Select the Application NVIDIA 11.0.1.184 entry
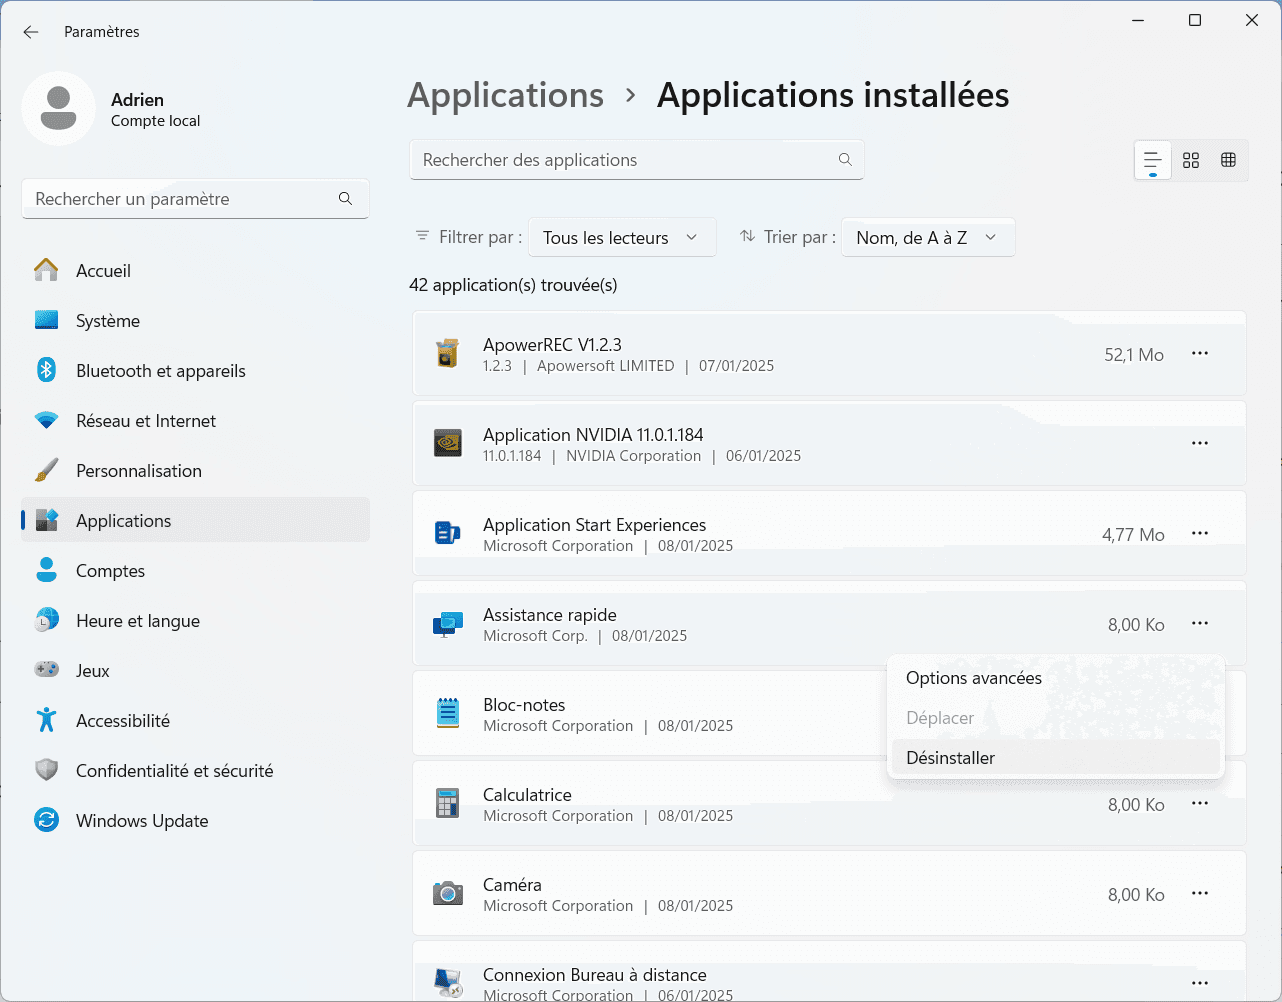1282x1002 pixels. (829, 443)
